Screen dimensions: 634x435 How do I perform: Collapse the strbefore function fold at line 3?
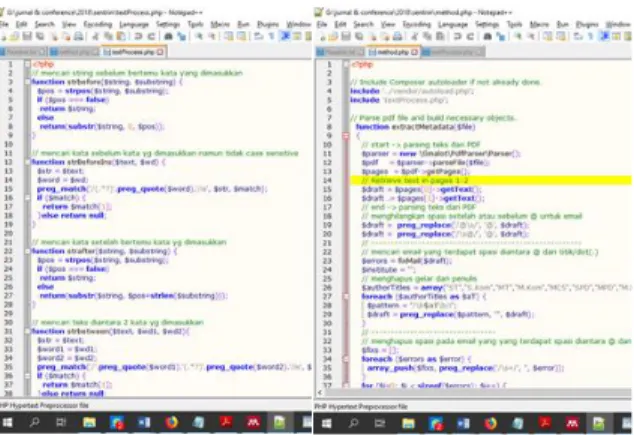pyautogui.click(x=27, y=82)
